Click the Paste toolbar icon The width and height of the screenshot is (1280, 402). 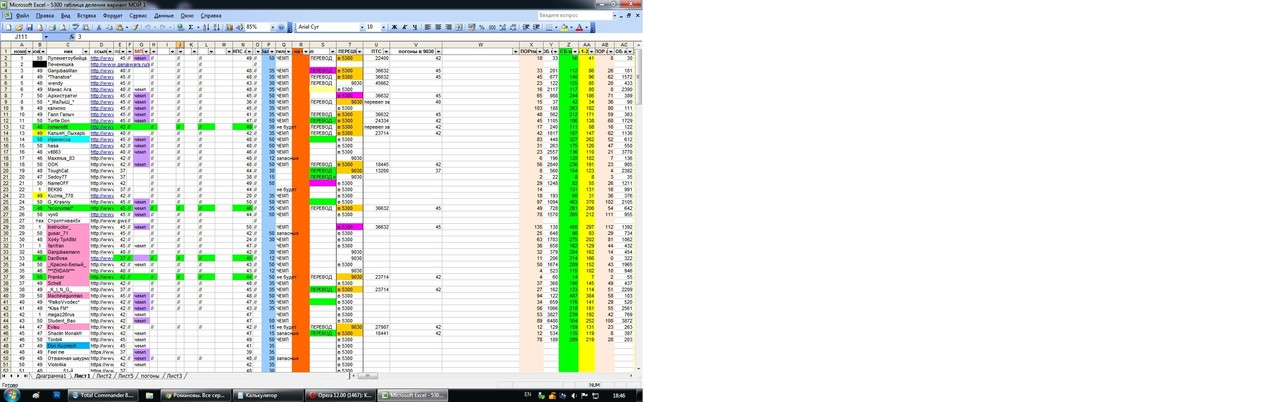119,27
